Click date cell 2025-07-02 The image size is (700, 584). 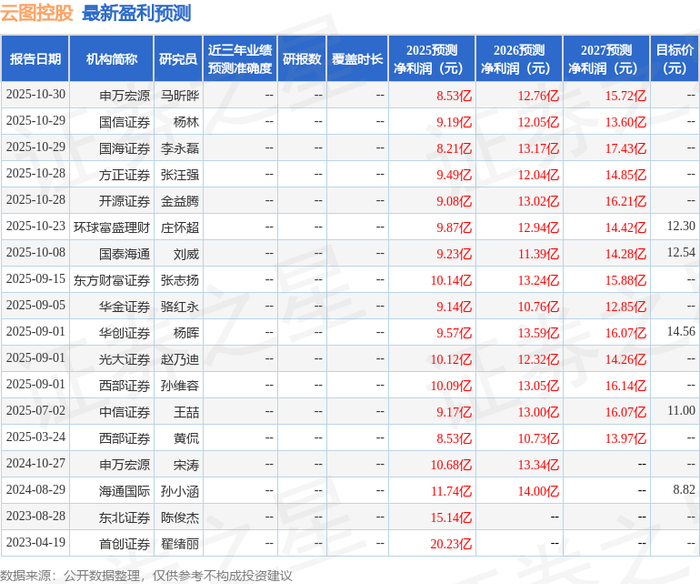pyautogui.click(x=36, y=411)
